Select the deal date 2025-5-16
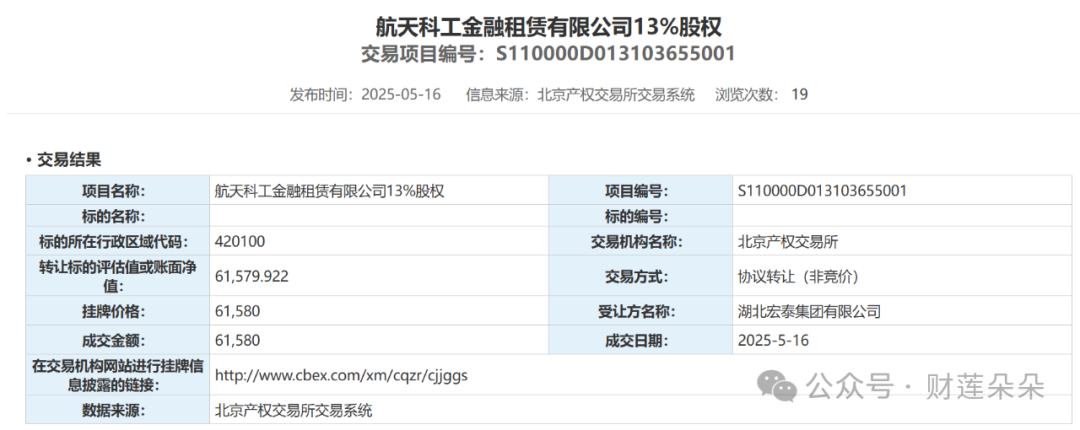1080x430 pixels. point(773,340)
